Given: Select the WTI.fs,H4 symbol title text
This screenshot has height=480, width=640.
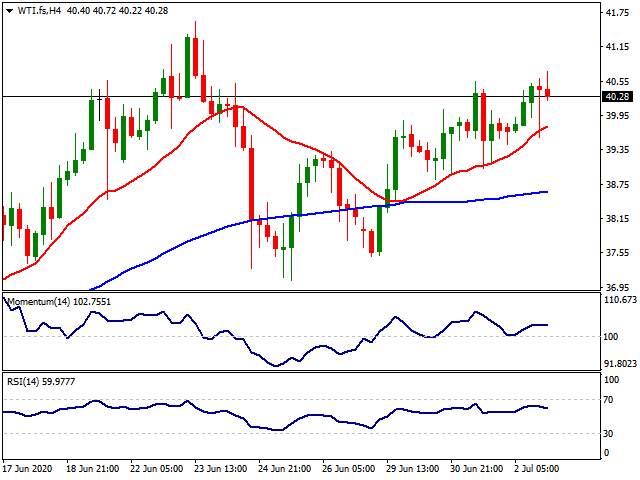Looking at the screenshot, I should coord(39,11).
